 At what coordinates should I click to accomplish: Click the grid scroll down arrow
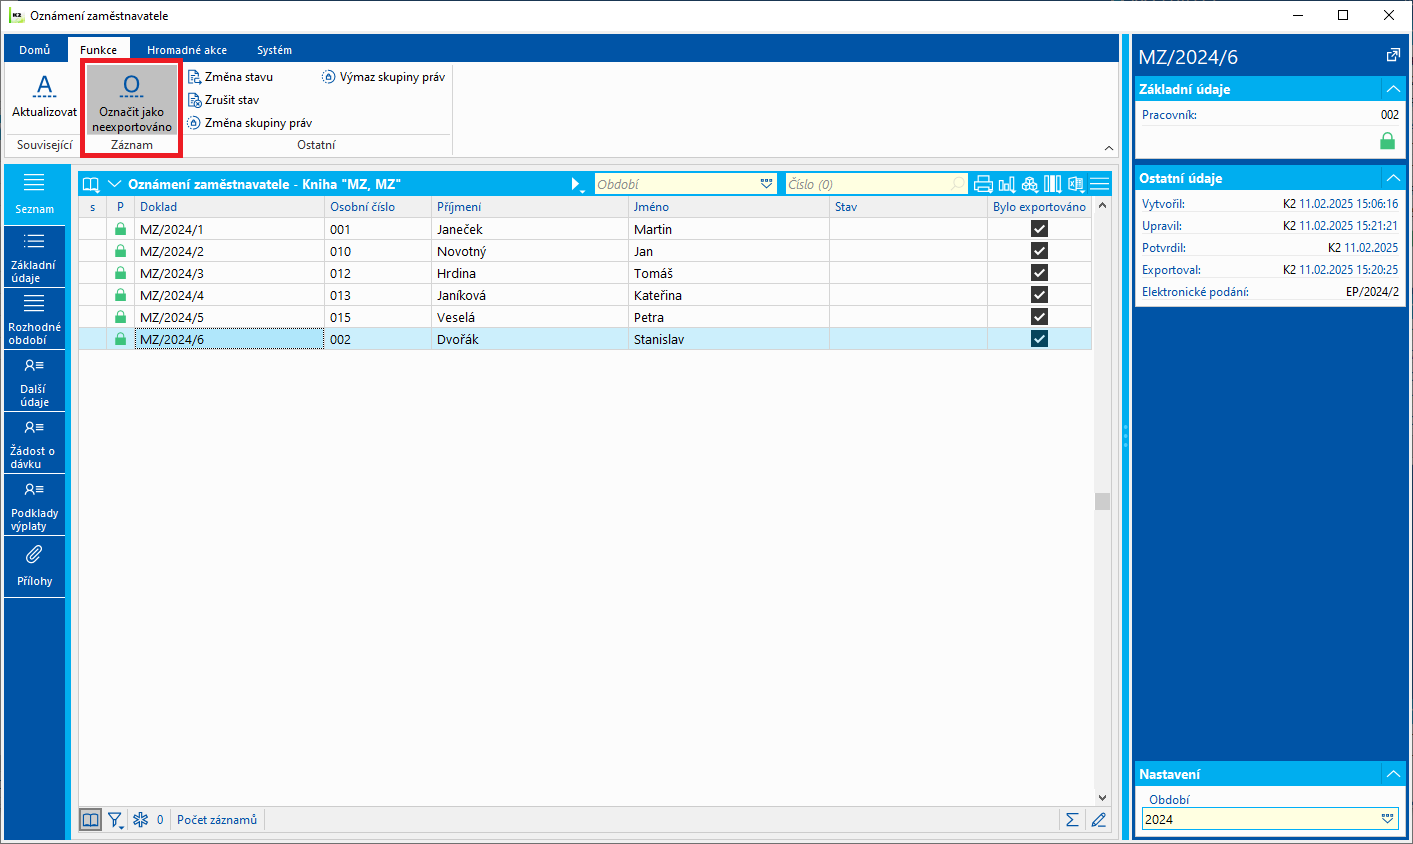coord(1102,798)
